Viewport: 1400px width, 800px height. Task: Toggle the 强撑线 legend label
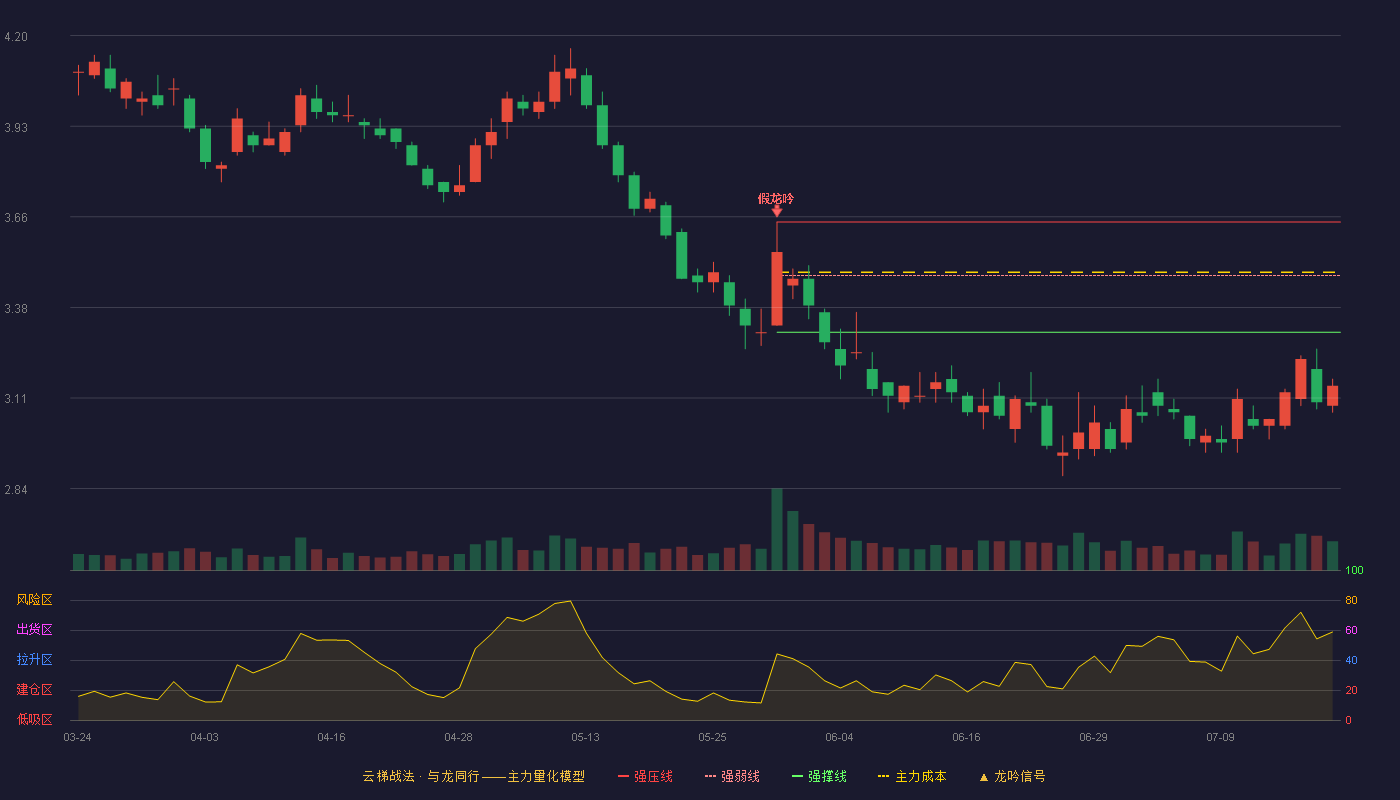[x=827, y=777]
